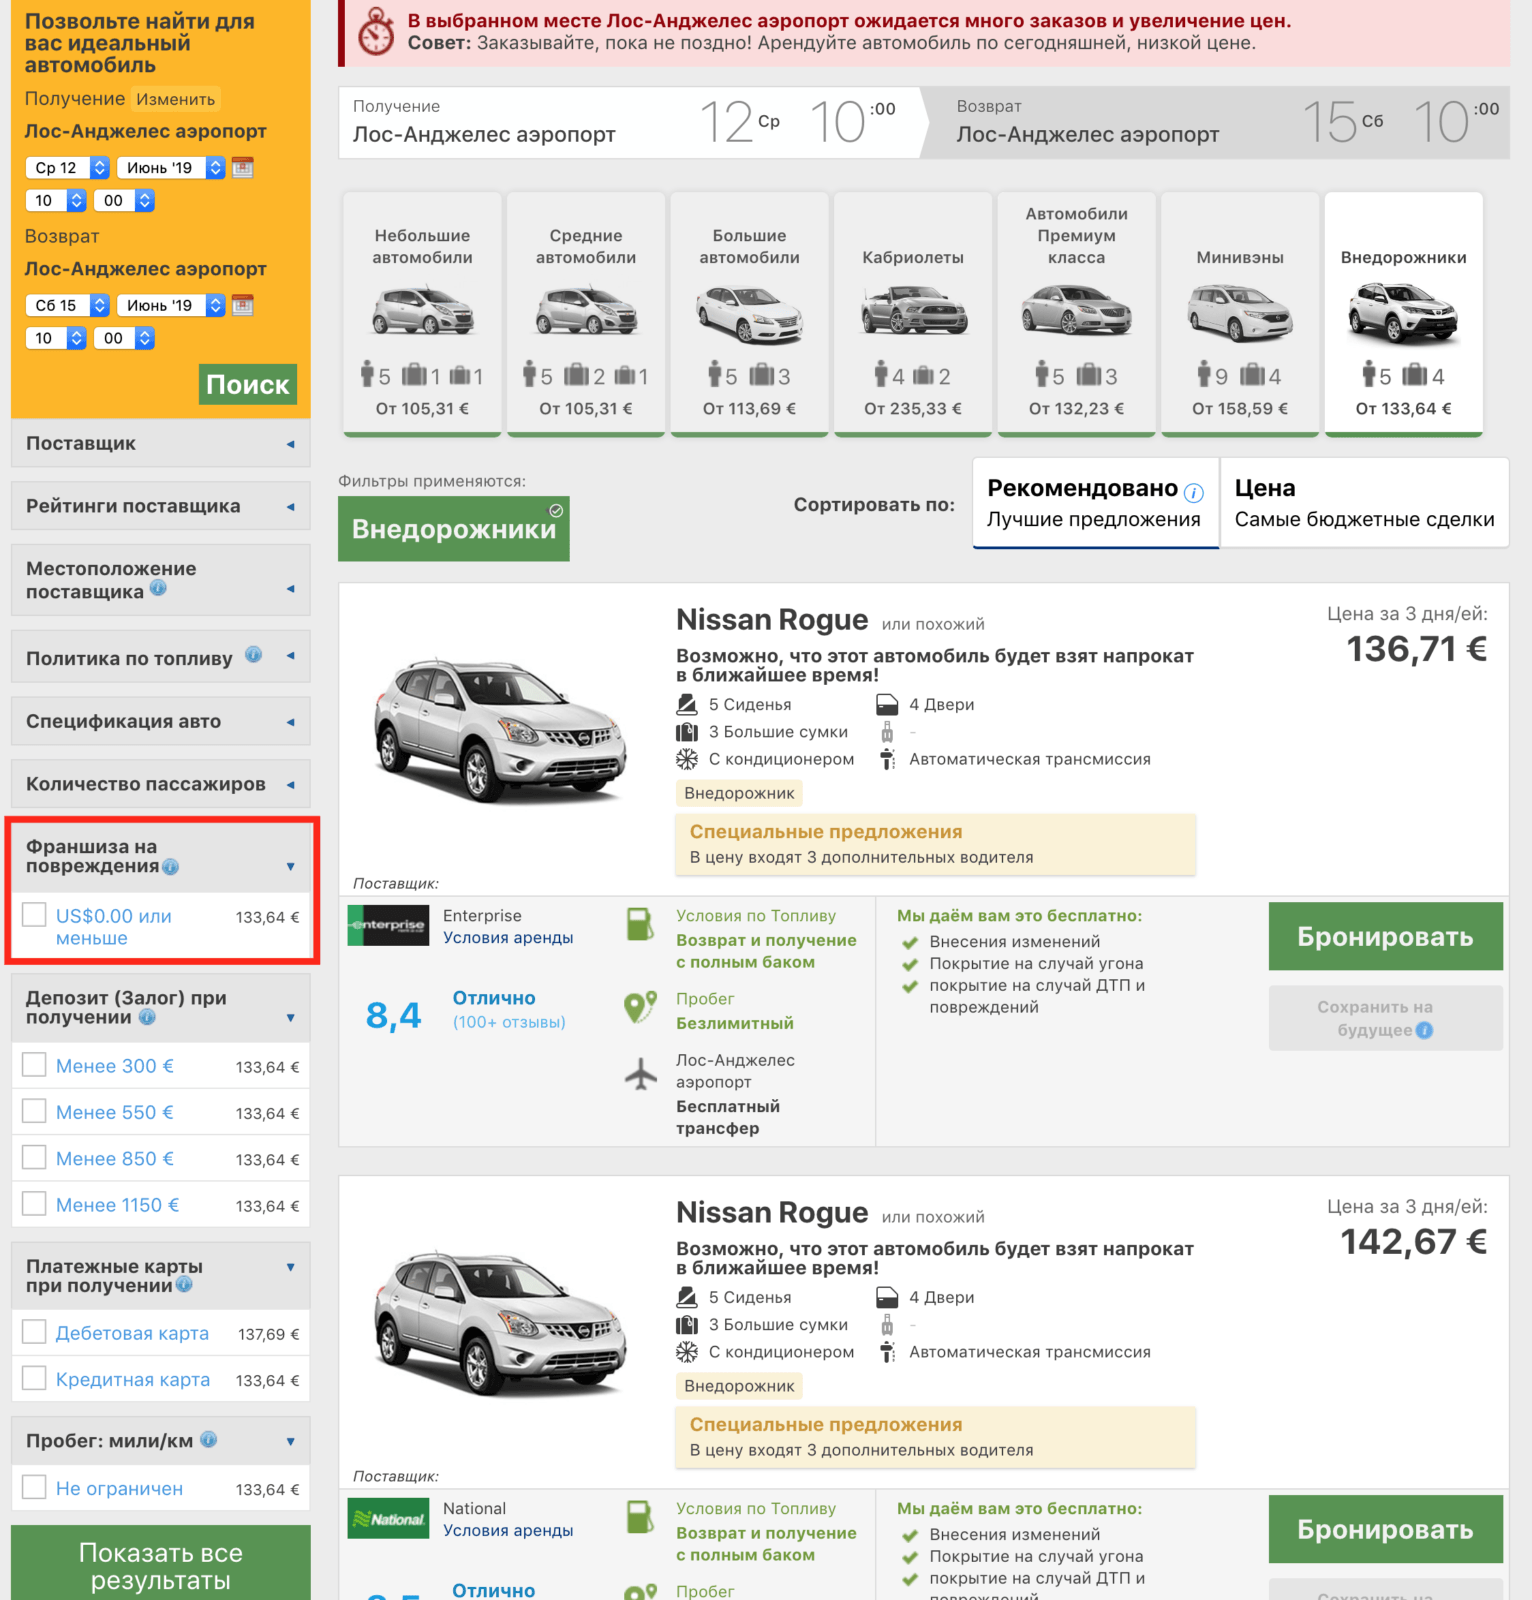
Task: Expand the Поставщик filter section
Action: click(160, 443)
